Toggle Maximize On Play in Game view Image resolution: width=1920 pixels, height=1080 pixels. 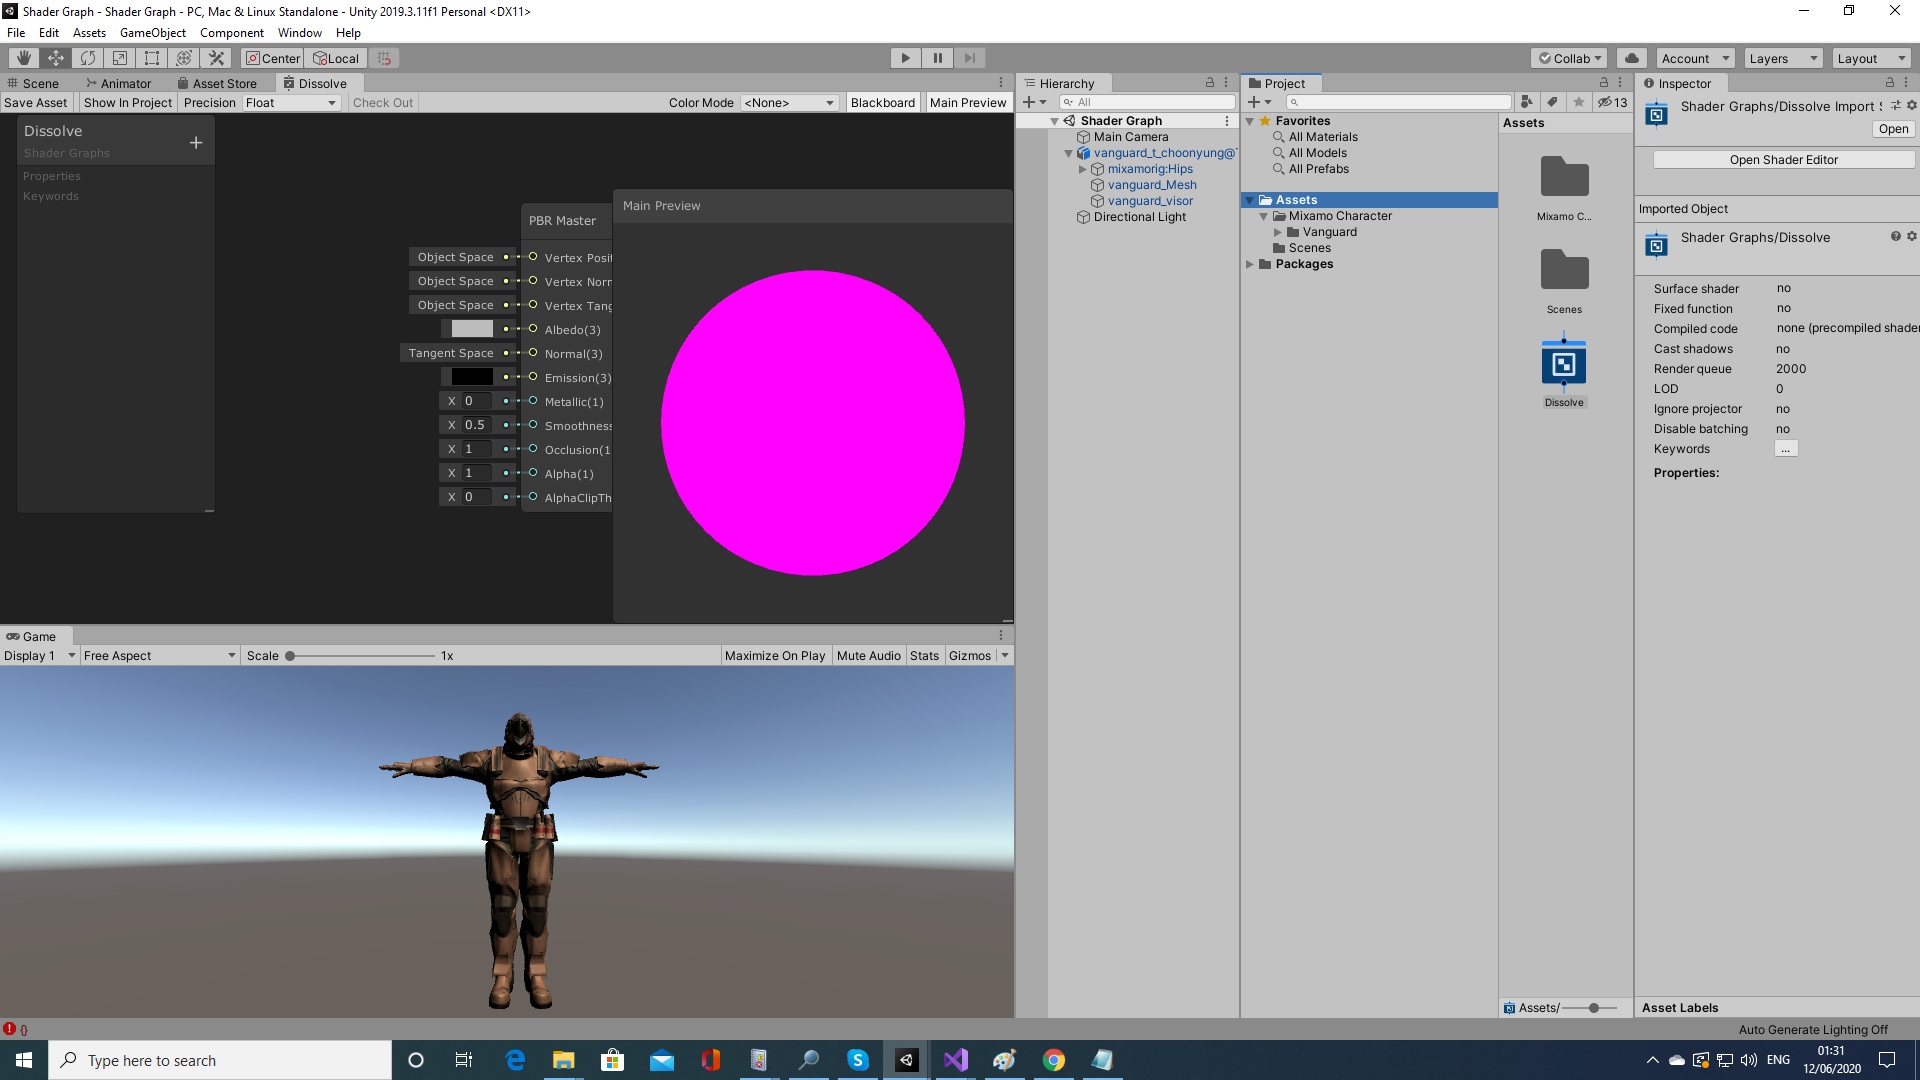click(x=774, y=655)
